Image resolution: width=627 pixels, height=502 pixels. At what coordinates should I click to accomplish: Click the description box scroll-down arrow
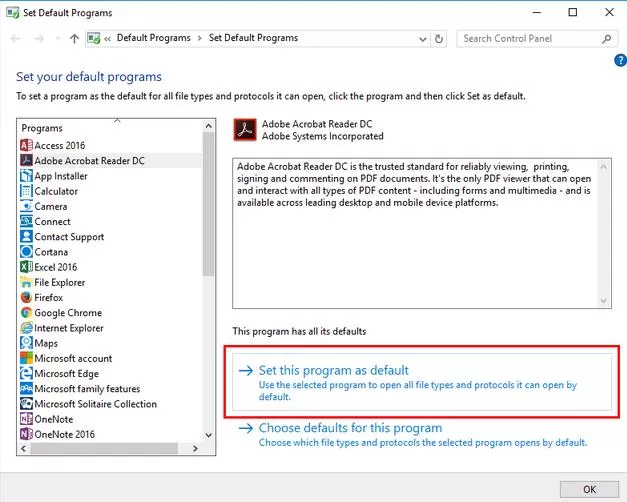603,301
